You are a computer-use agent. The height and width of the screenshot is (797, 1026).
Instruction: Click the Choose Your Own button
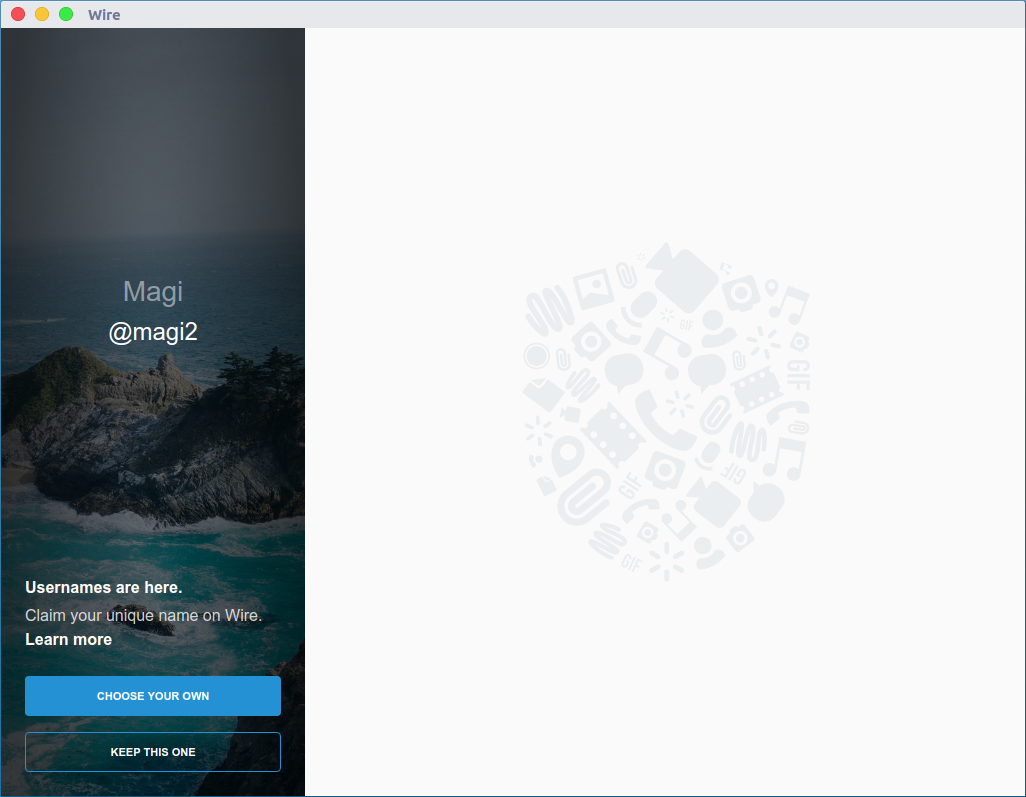152,696
